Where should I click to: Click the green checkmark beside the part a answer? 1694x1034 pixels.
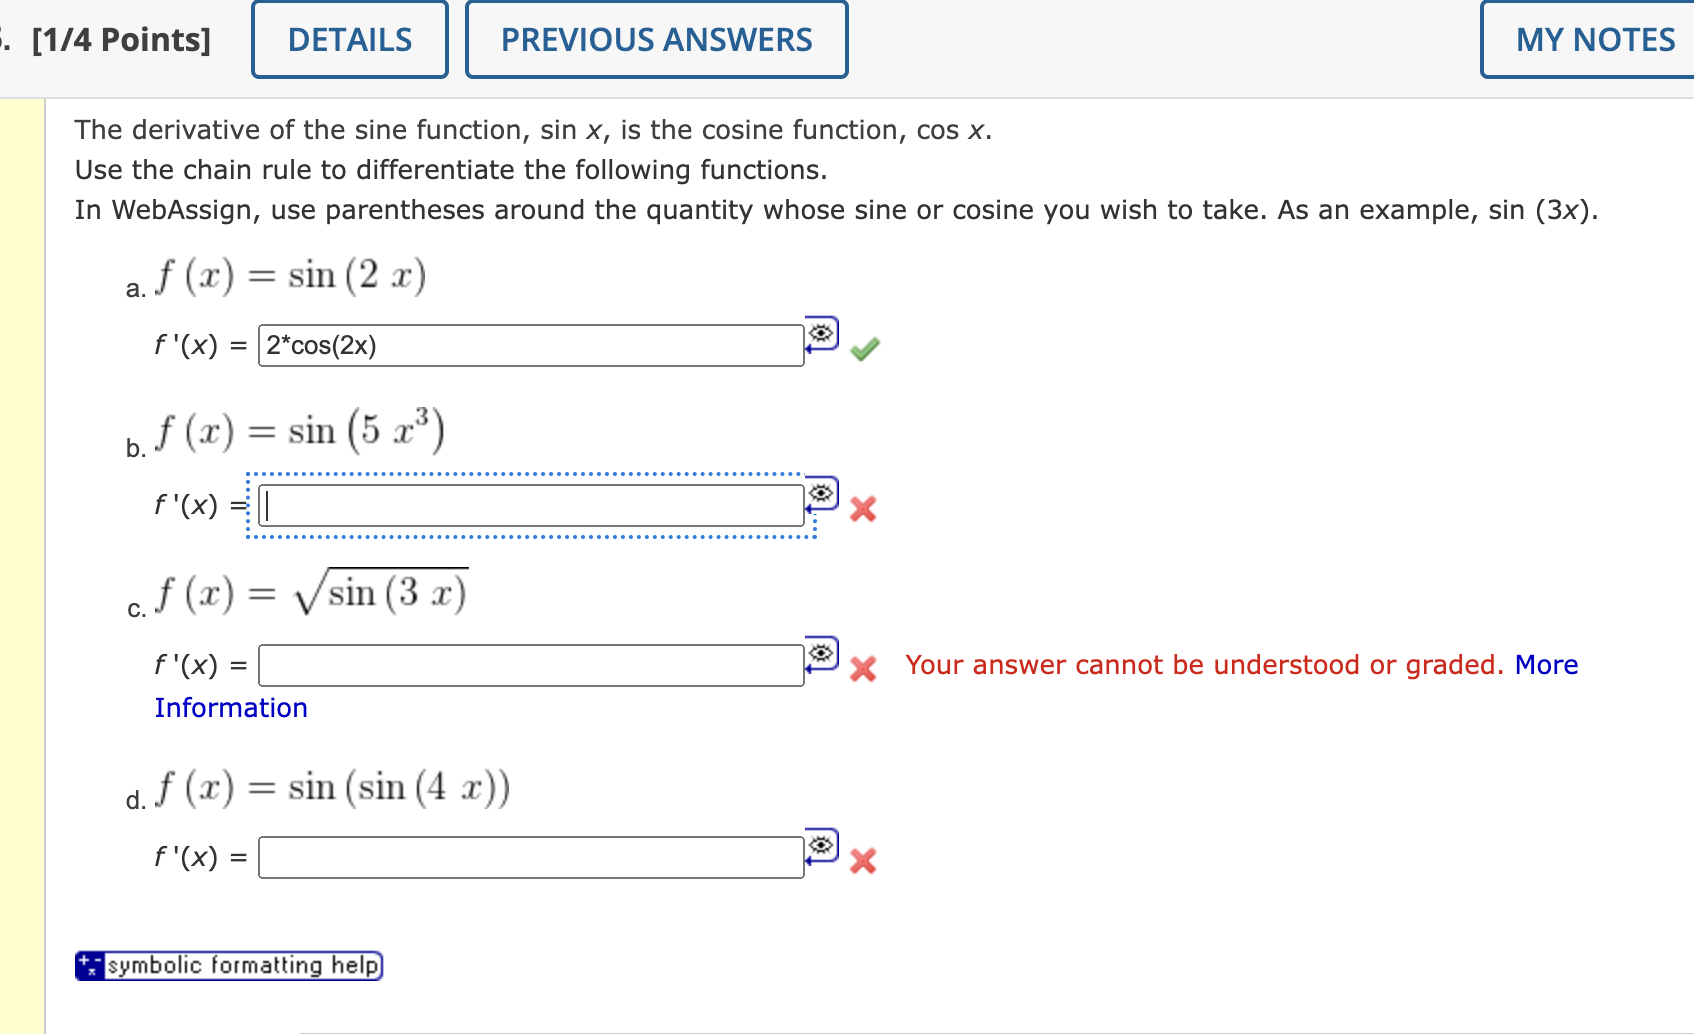coord(865,349)
